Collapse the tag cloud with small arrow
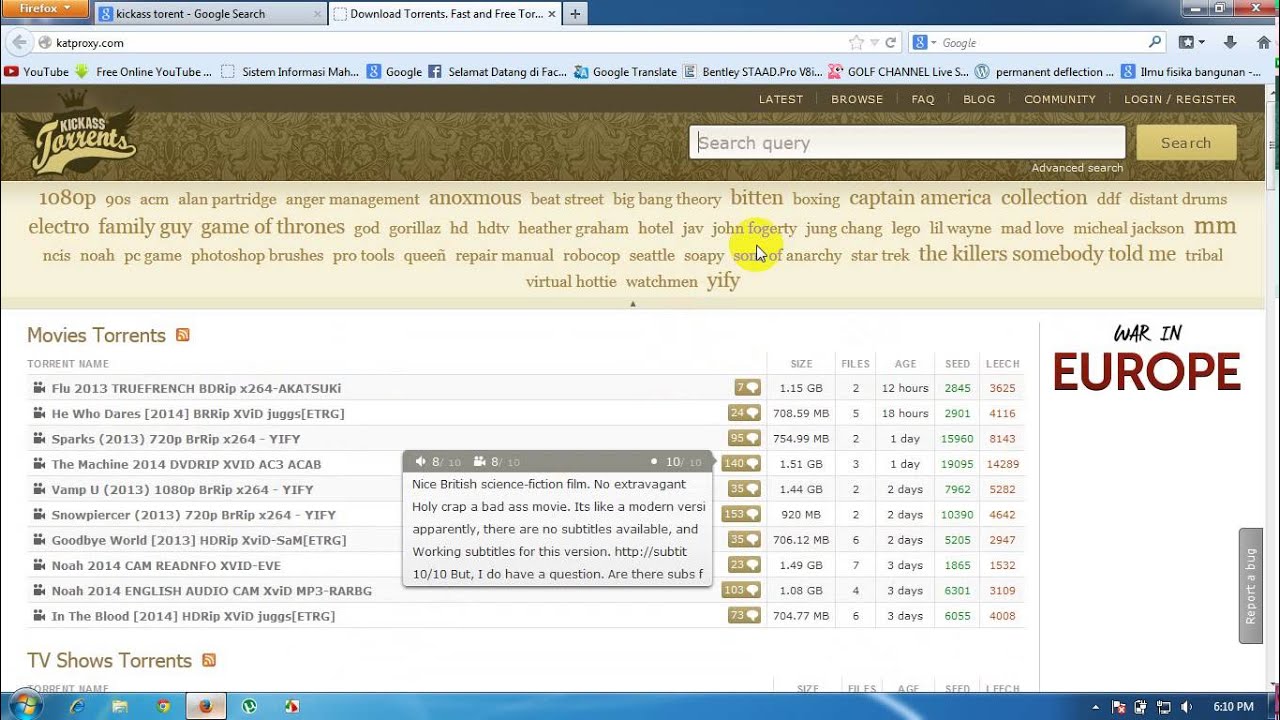Viewport: 1280px width, 720px height. 632,303
